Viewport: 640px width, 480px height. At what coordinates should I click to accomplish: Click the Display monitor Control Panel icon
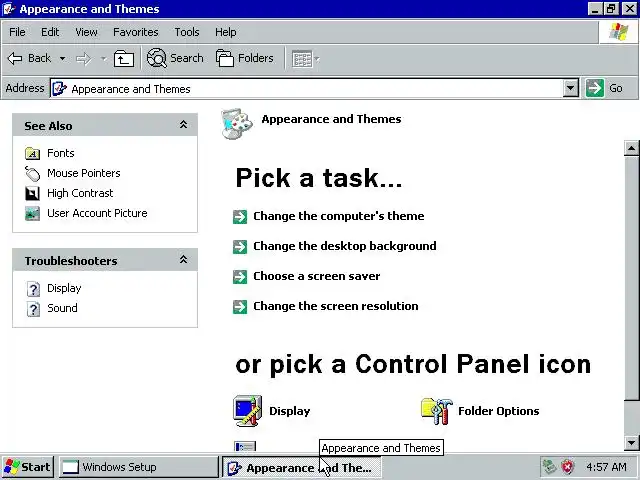(248, 411)
